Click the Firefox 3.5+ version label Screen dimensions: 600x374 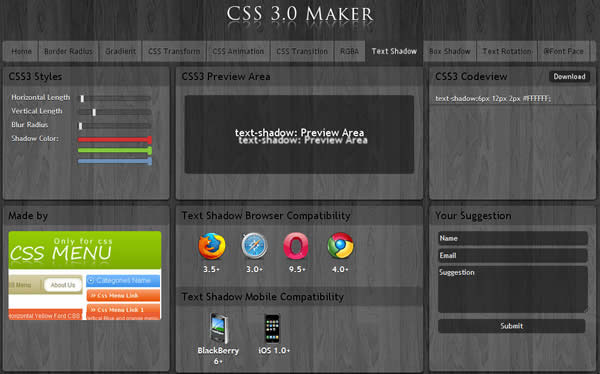pyautogui.click(x=211, y=269)
